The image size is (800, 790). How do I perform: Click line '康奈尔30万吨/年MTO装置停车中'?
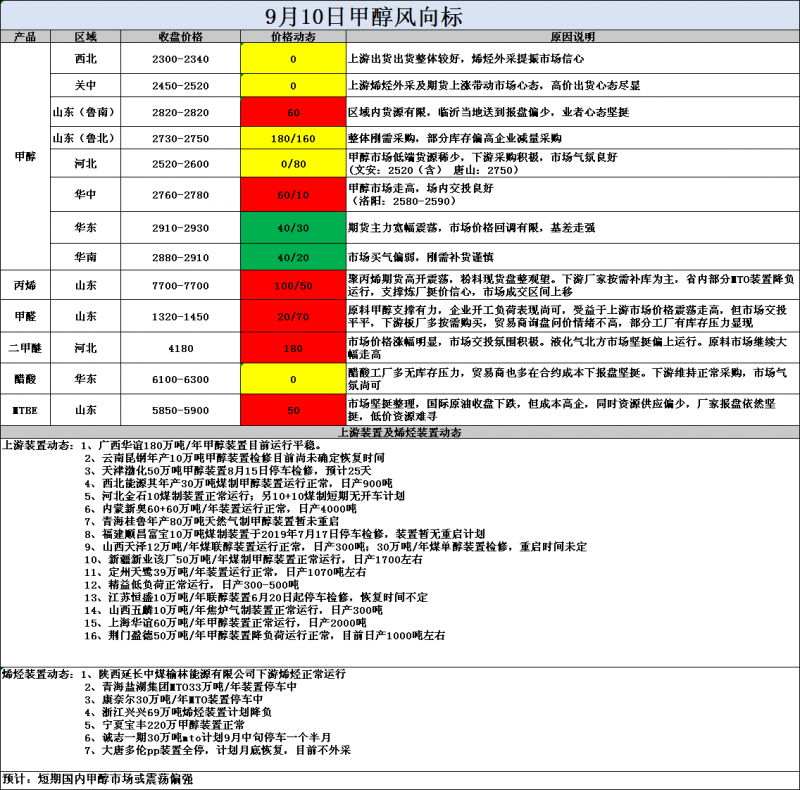[x=182, y=699]
